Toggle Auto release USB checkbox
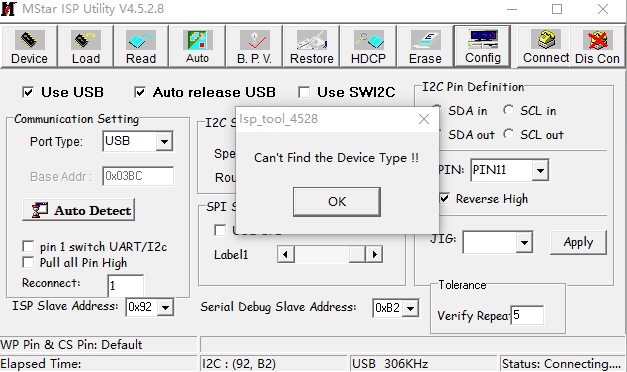The image size is (627, 372). pyautogui.click(x=140, y=92)
